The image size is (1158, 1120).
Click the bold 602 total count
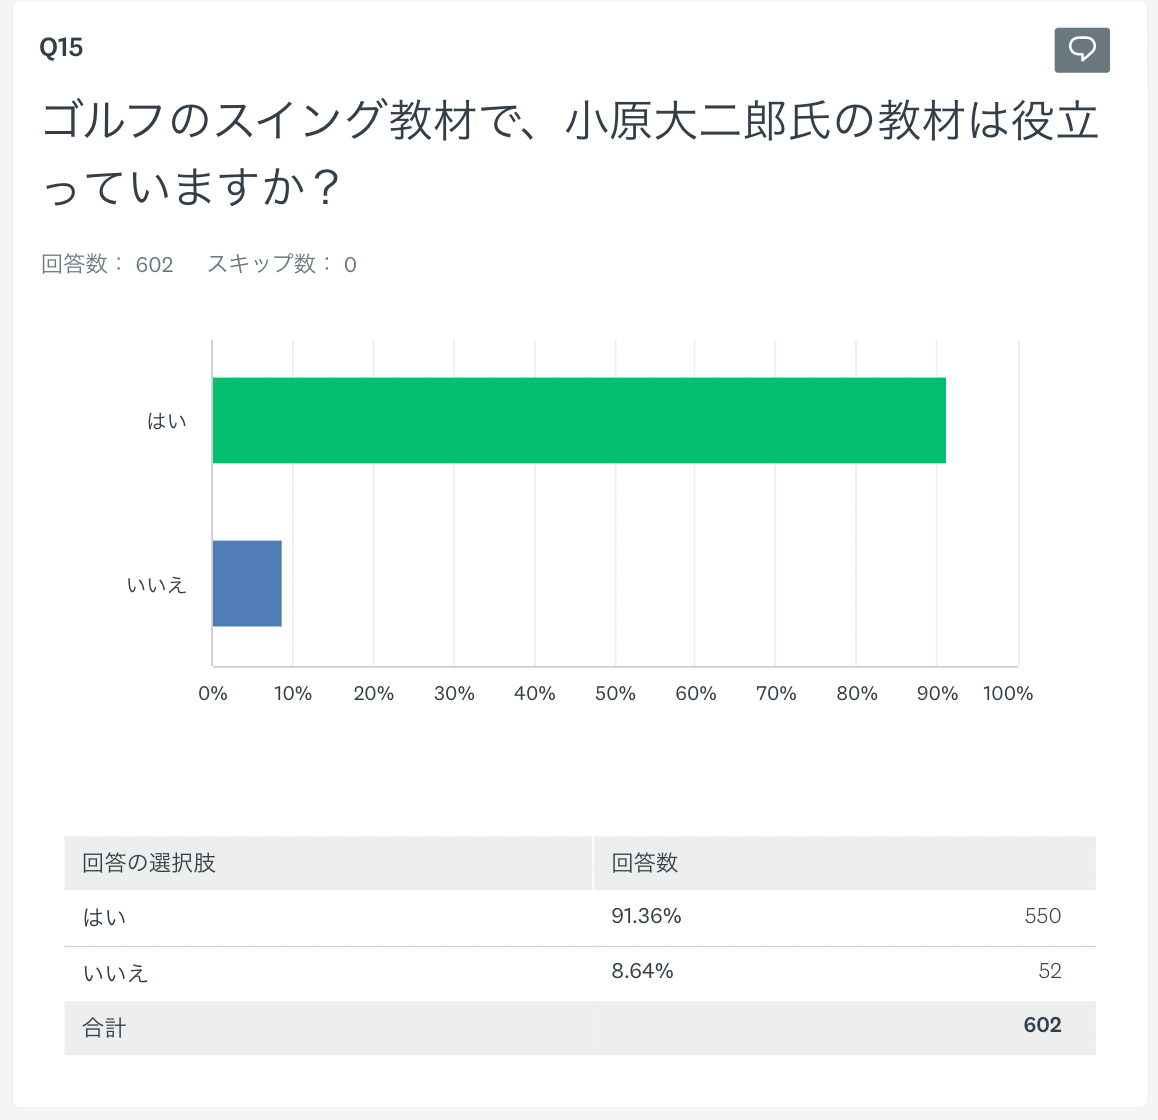(1042, 1025)
